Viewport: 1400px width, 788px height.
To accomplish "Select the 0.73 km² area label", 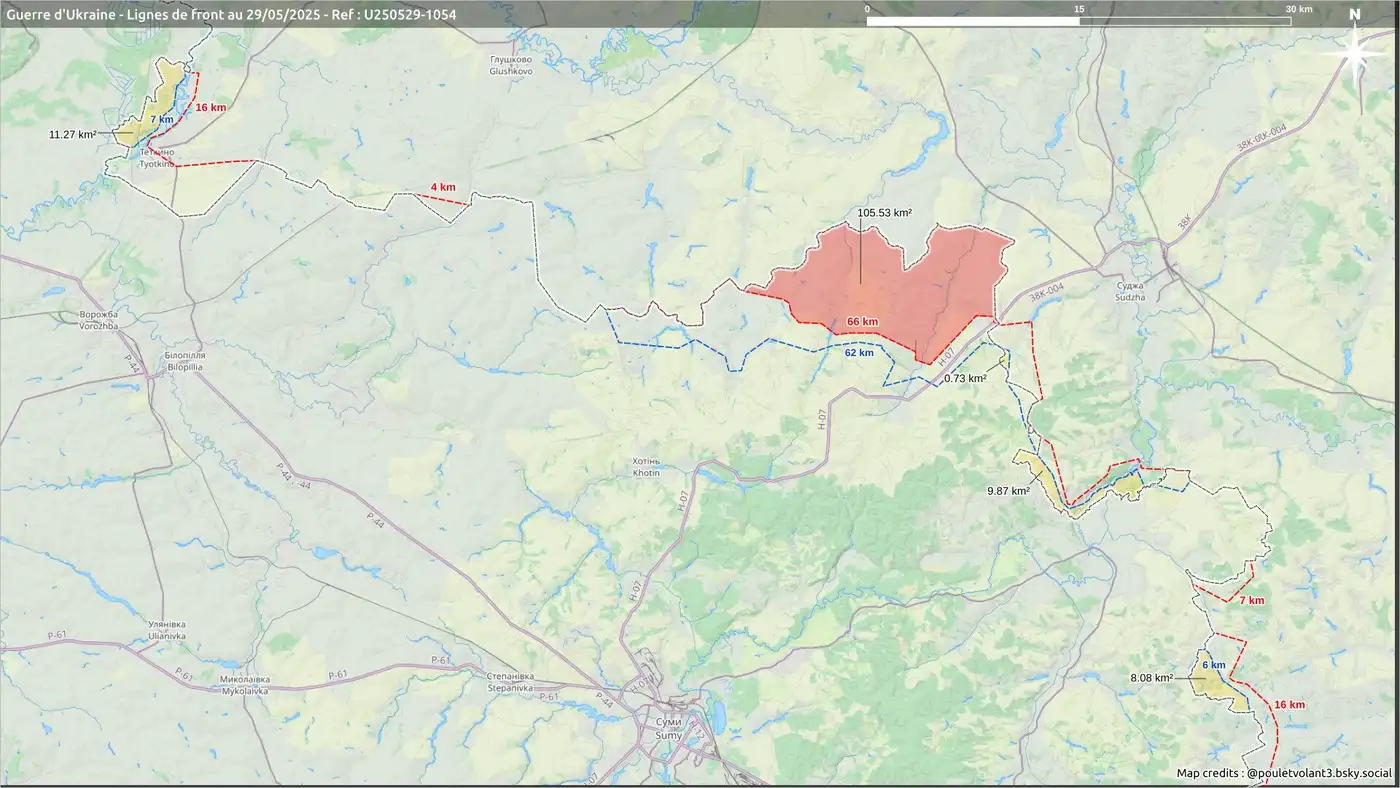I will pyautogui.click(x=965, y=378).
